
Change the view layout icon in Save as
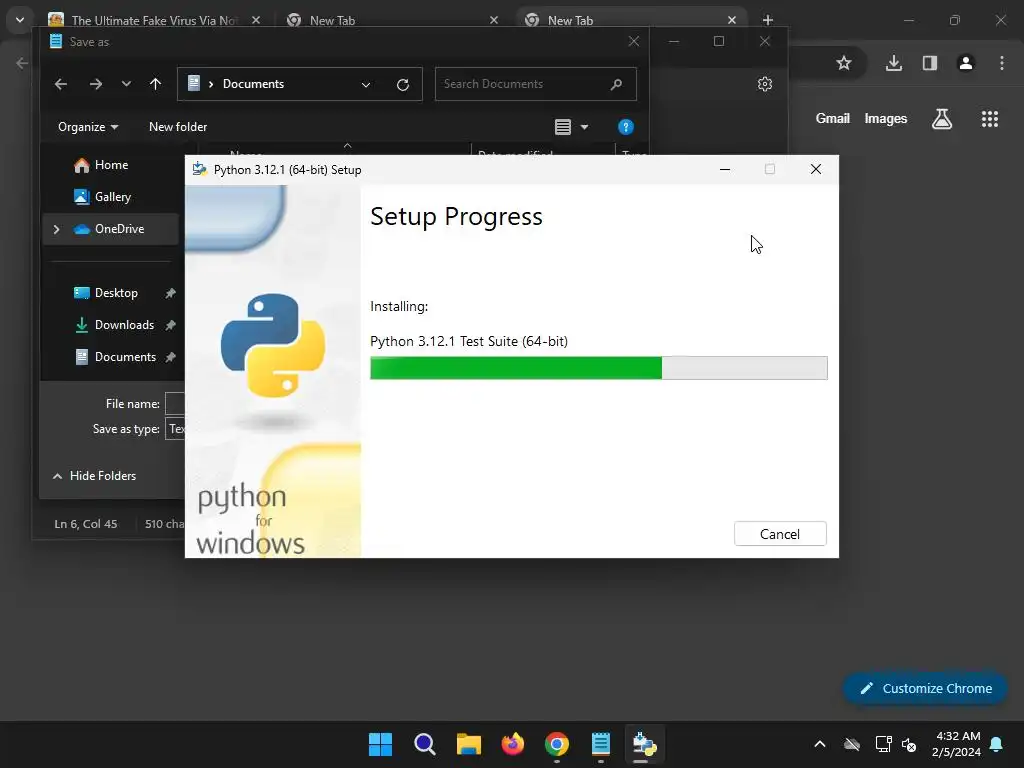563,127
